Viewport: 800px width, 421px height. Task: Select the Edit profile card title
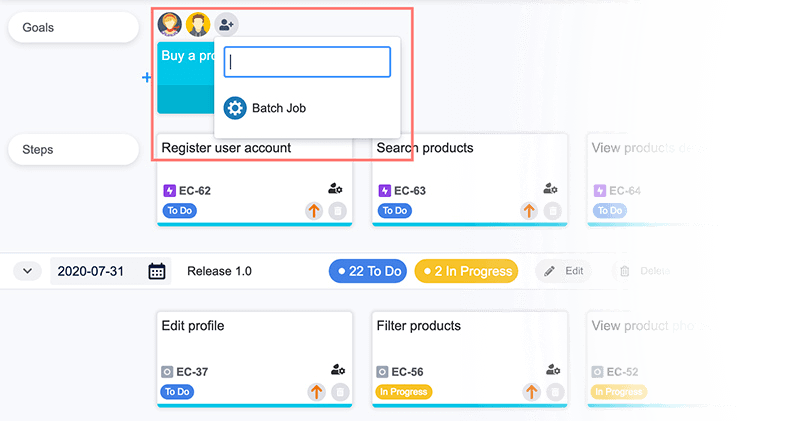tap(193, 326)
